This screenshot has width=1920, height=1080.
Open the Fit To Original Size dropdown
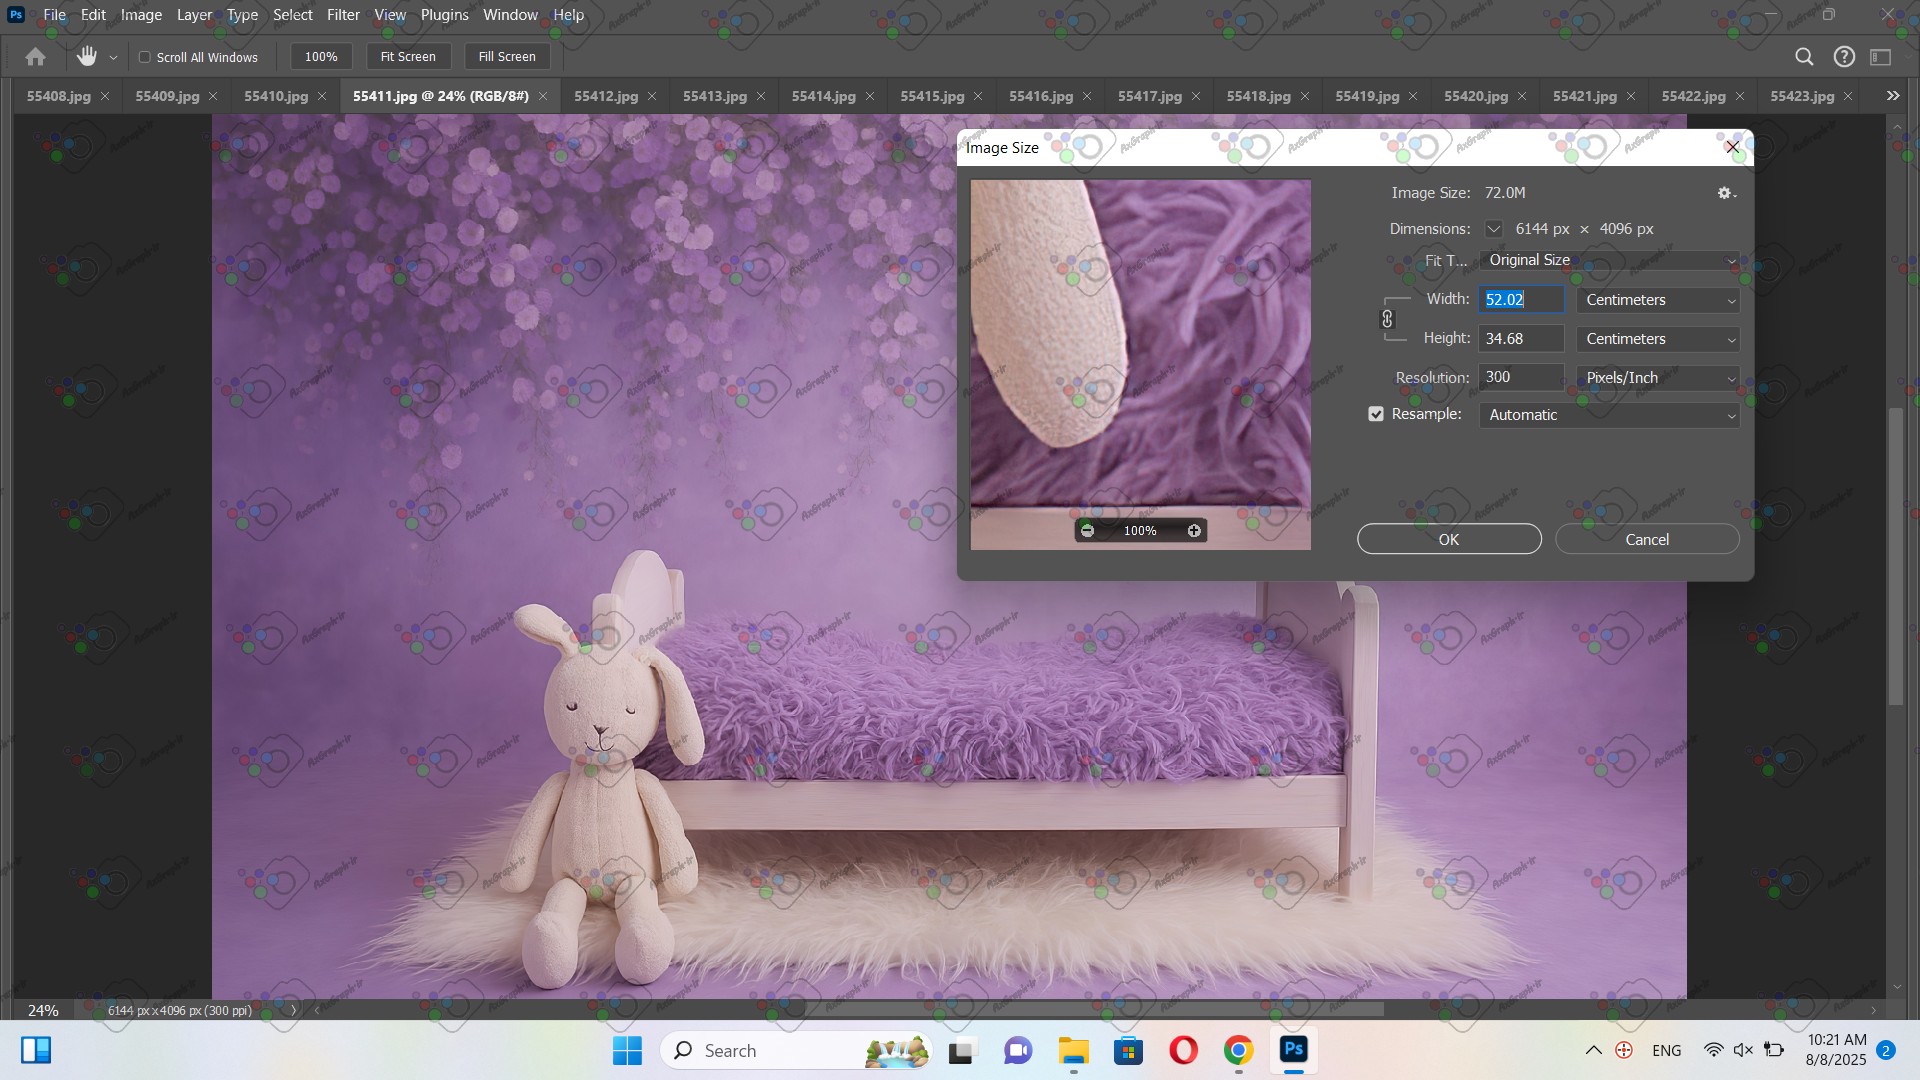[x=1609, y=260]
